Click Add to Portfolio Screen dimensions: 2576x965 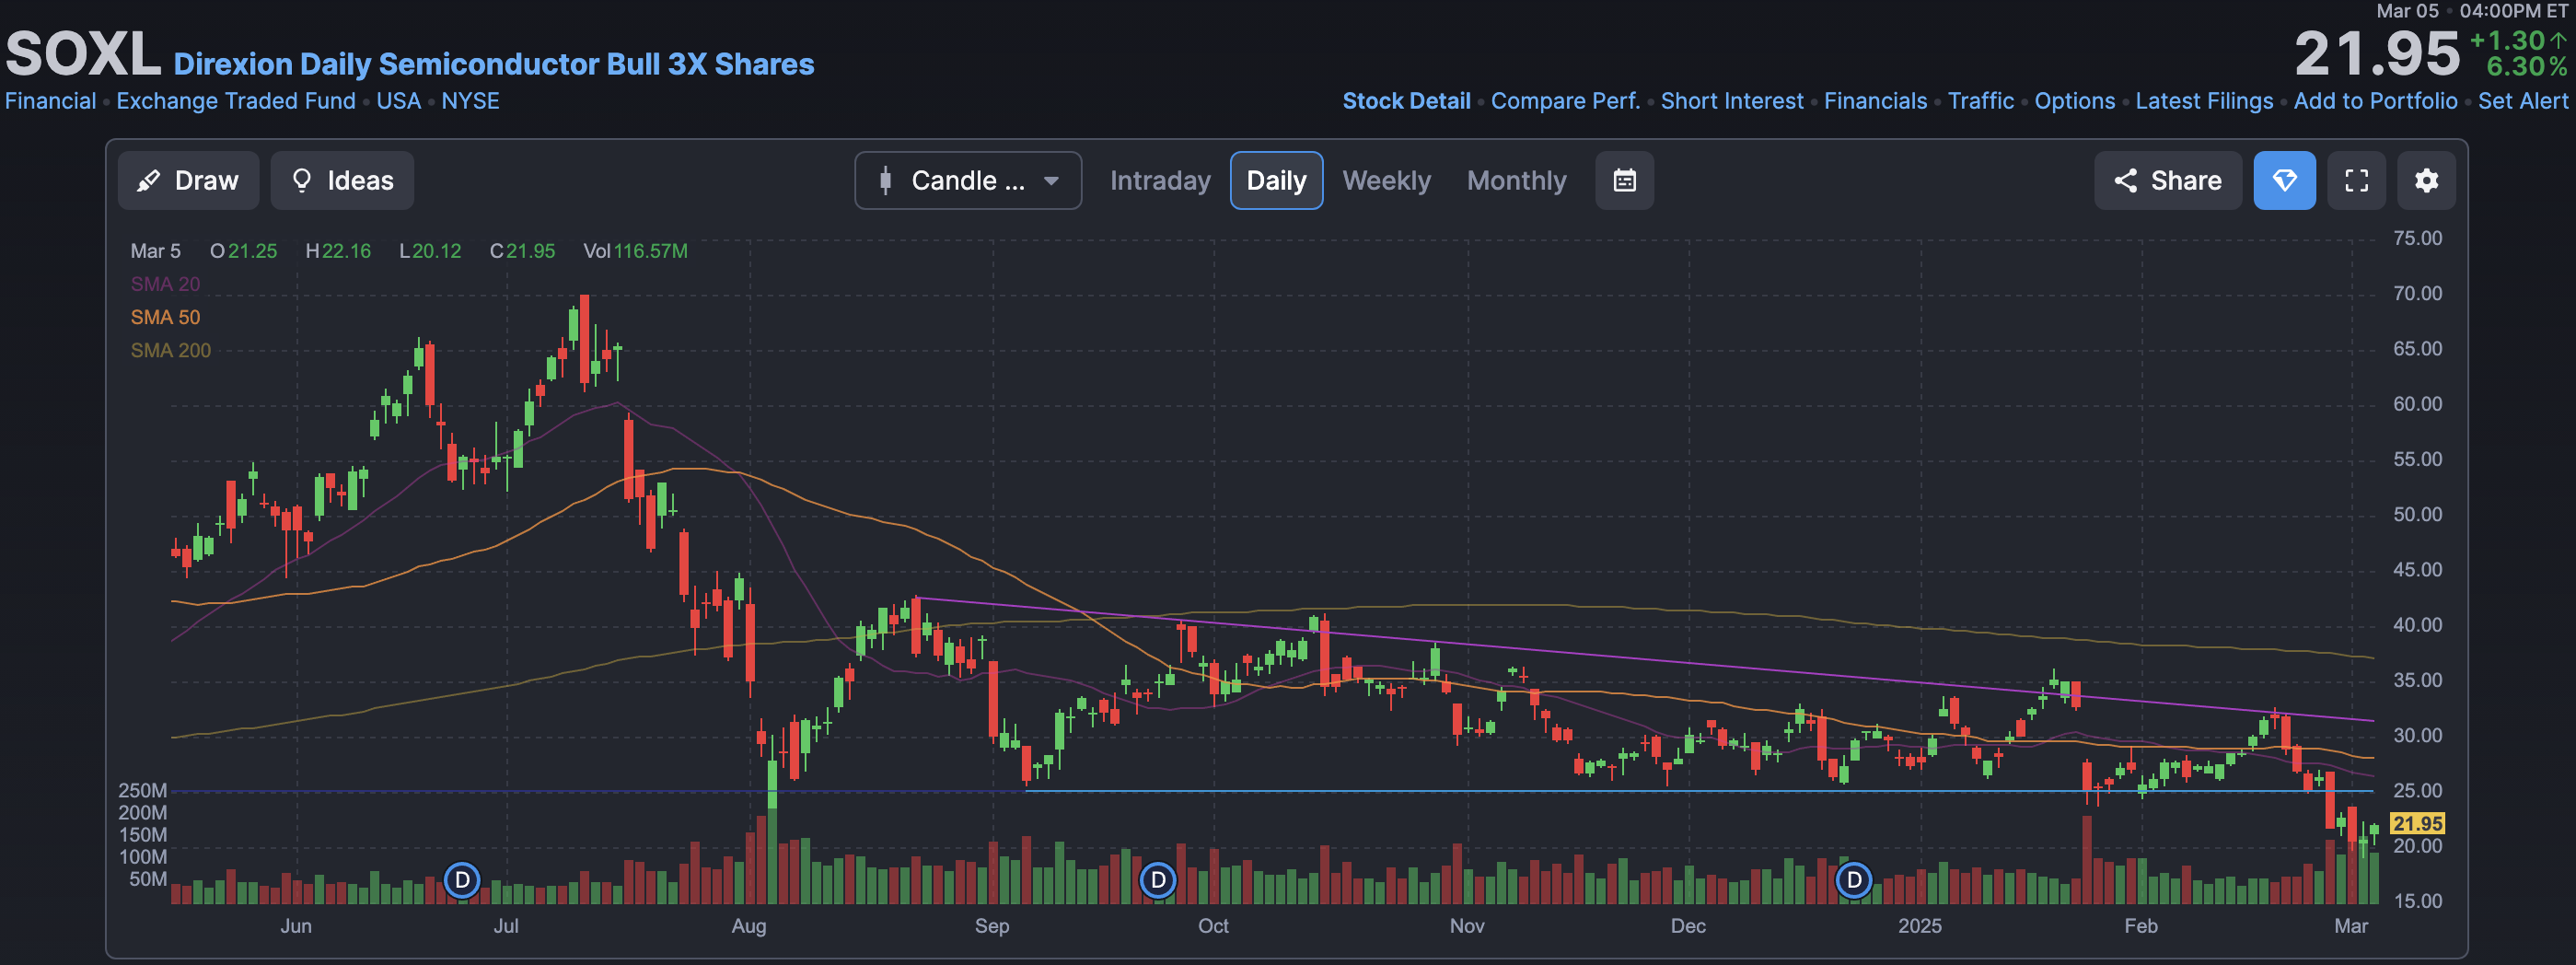tap(2375, 101)
